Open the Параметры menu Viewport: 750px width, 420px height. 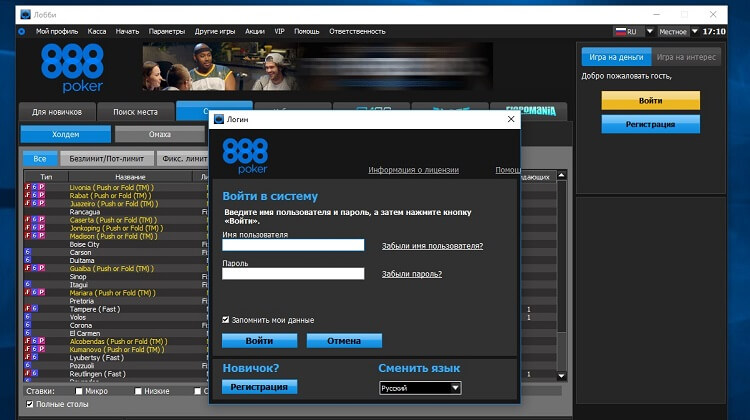coord(166,32)
